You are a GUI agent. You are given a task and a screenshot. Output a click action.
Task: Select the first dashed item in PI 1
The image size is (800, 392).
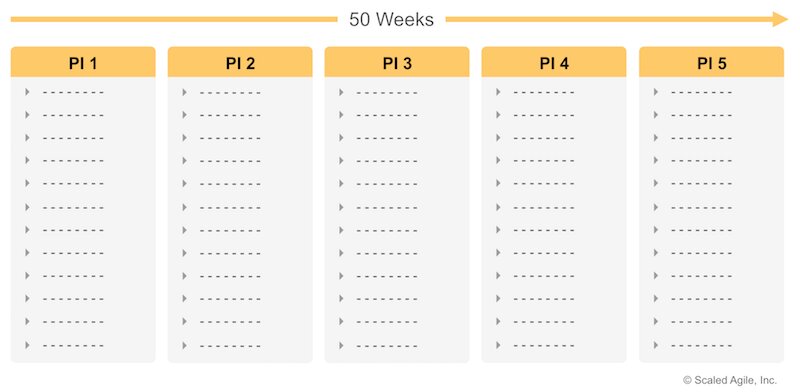[73, 92]
